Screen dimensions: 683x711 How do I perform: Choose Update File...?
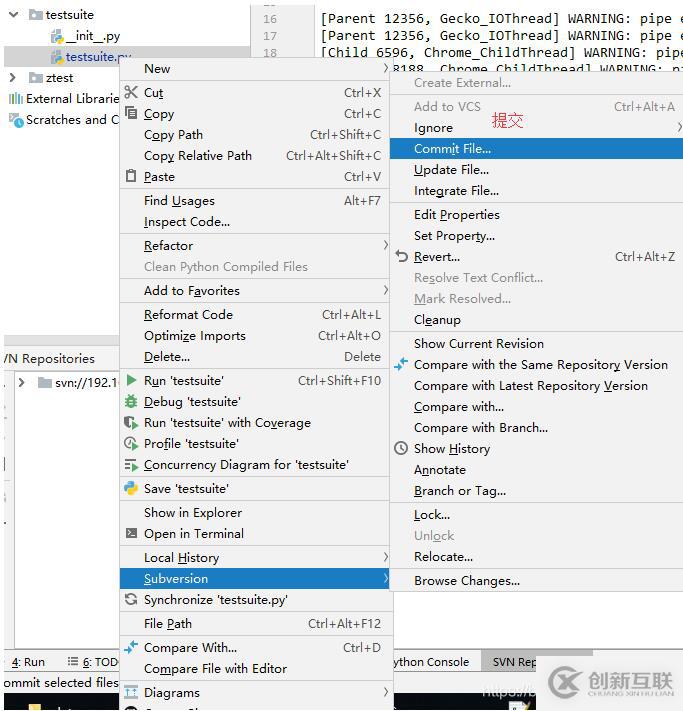tap(537, 170)
